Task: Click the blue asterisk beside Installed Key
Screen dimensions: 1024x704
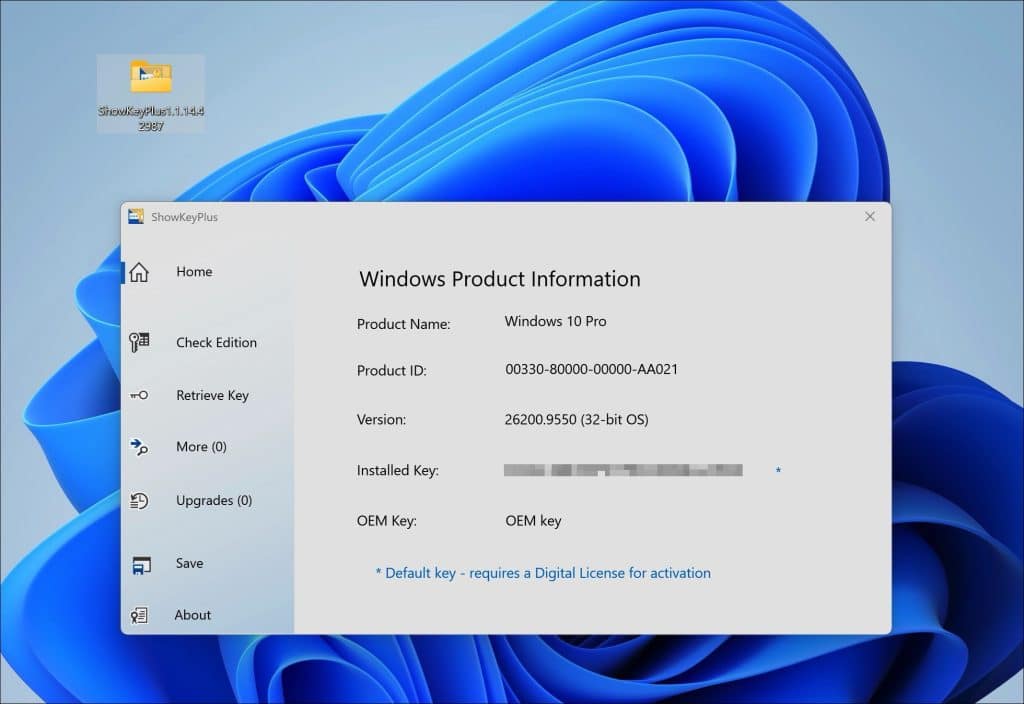Action: pos(778,470)
